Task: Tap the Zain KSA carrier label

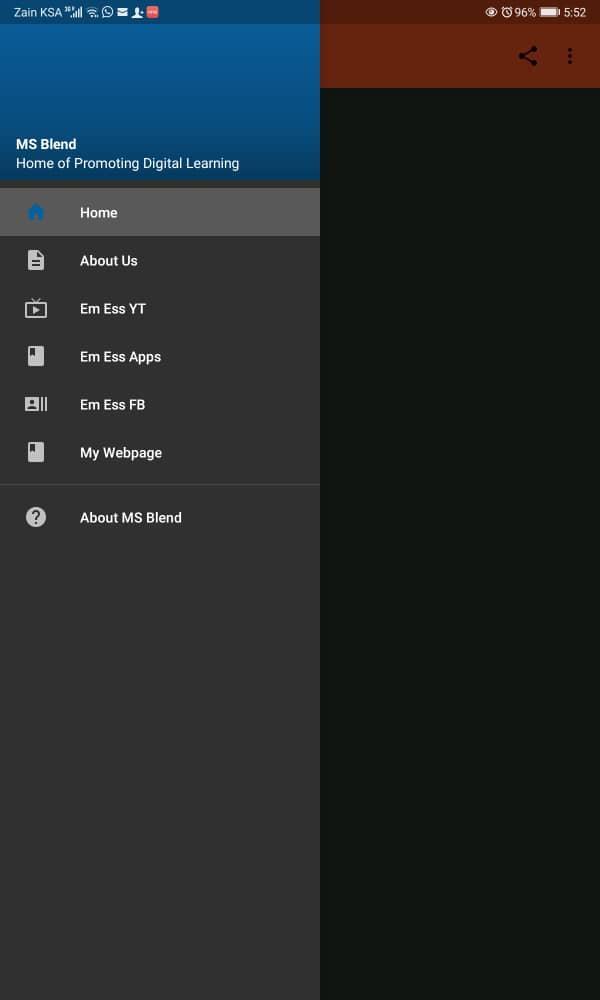Action: click(38, 12)
